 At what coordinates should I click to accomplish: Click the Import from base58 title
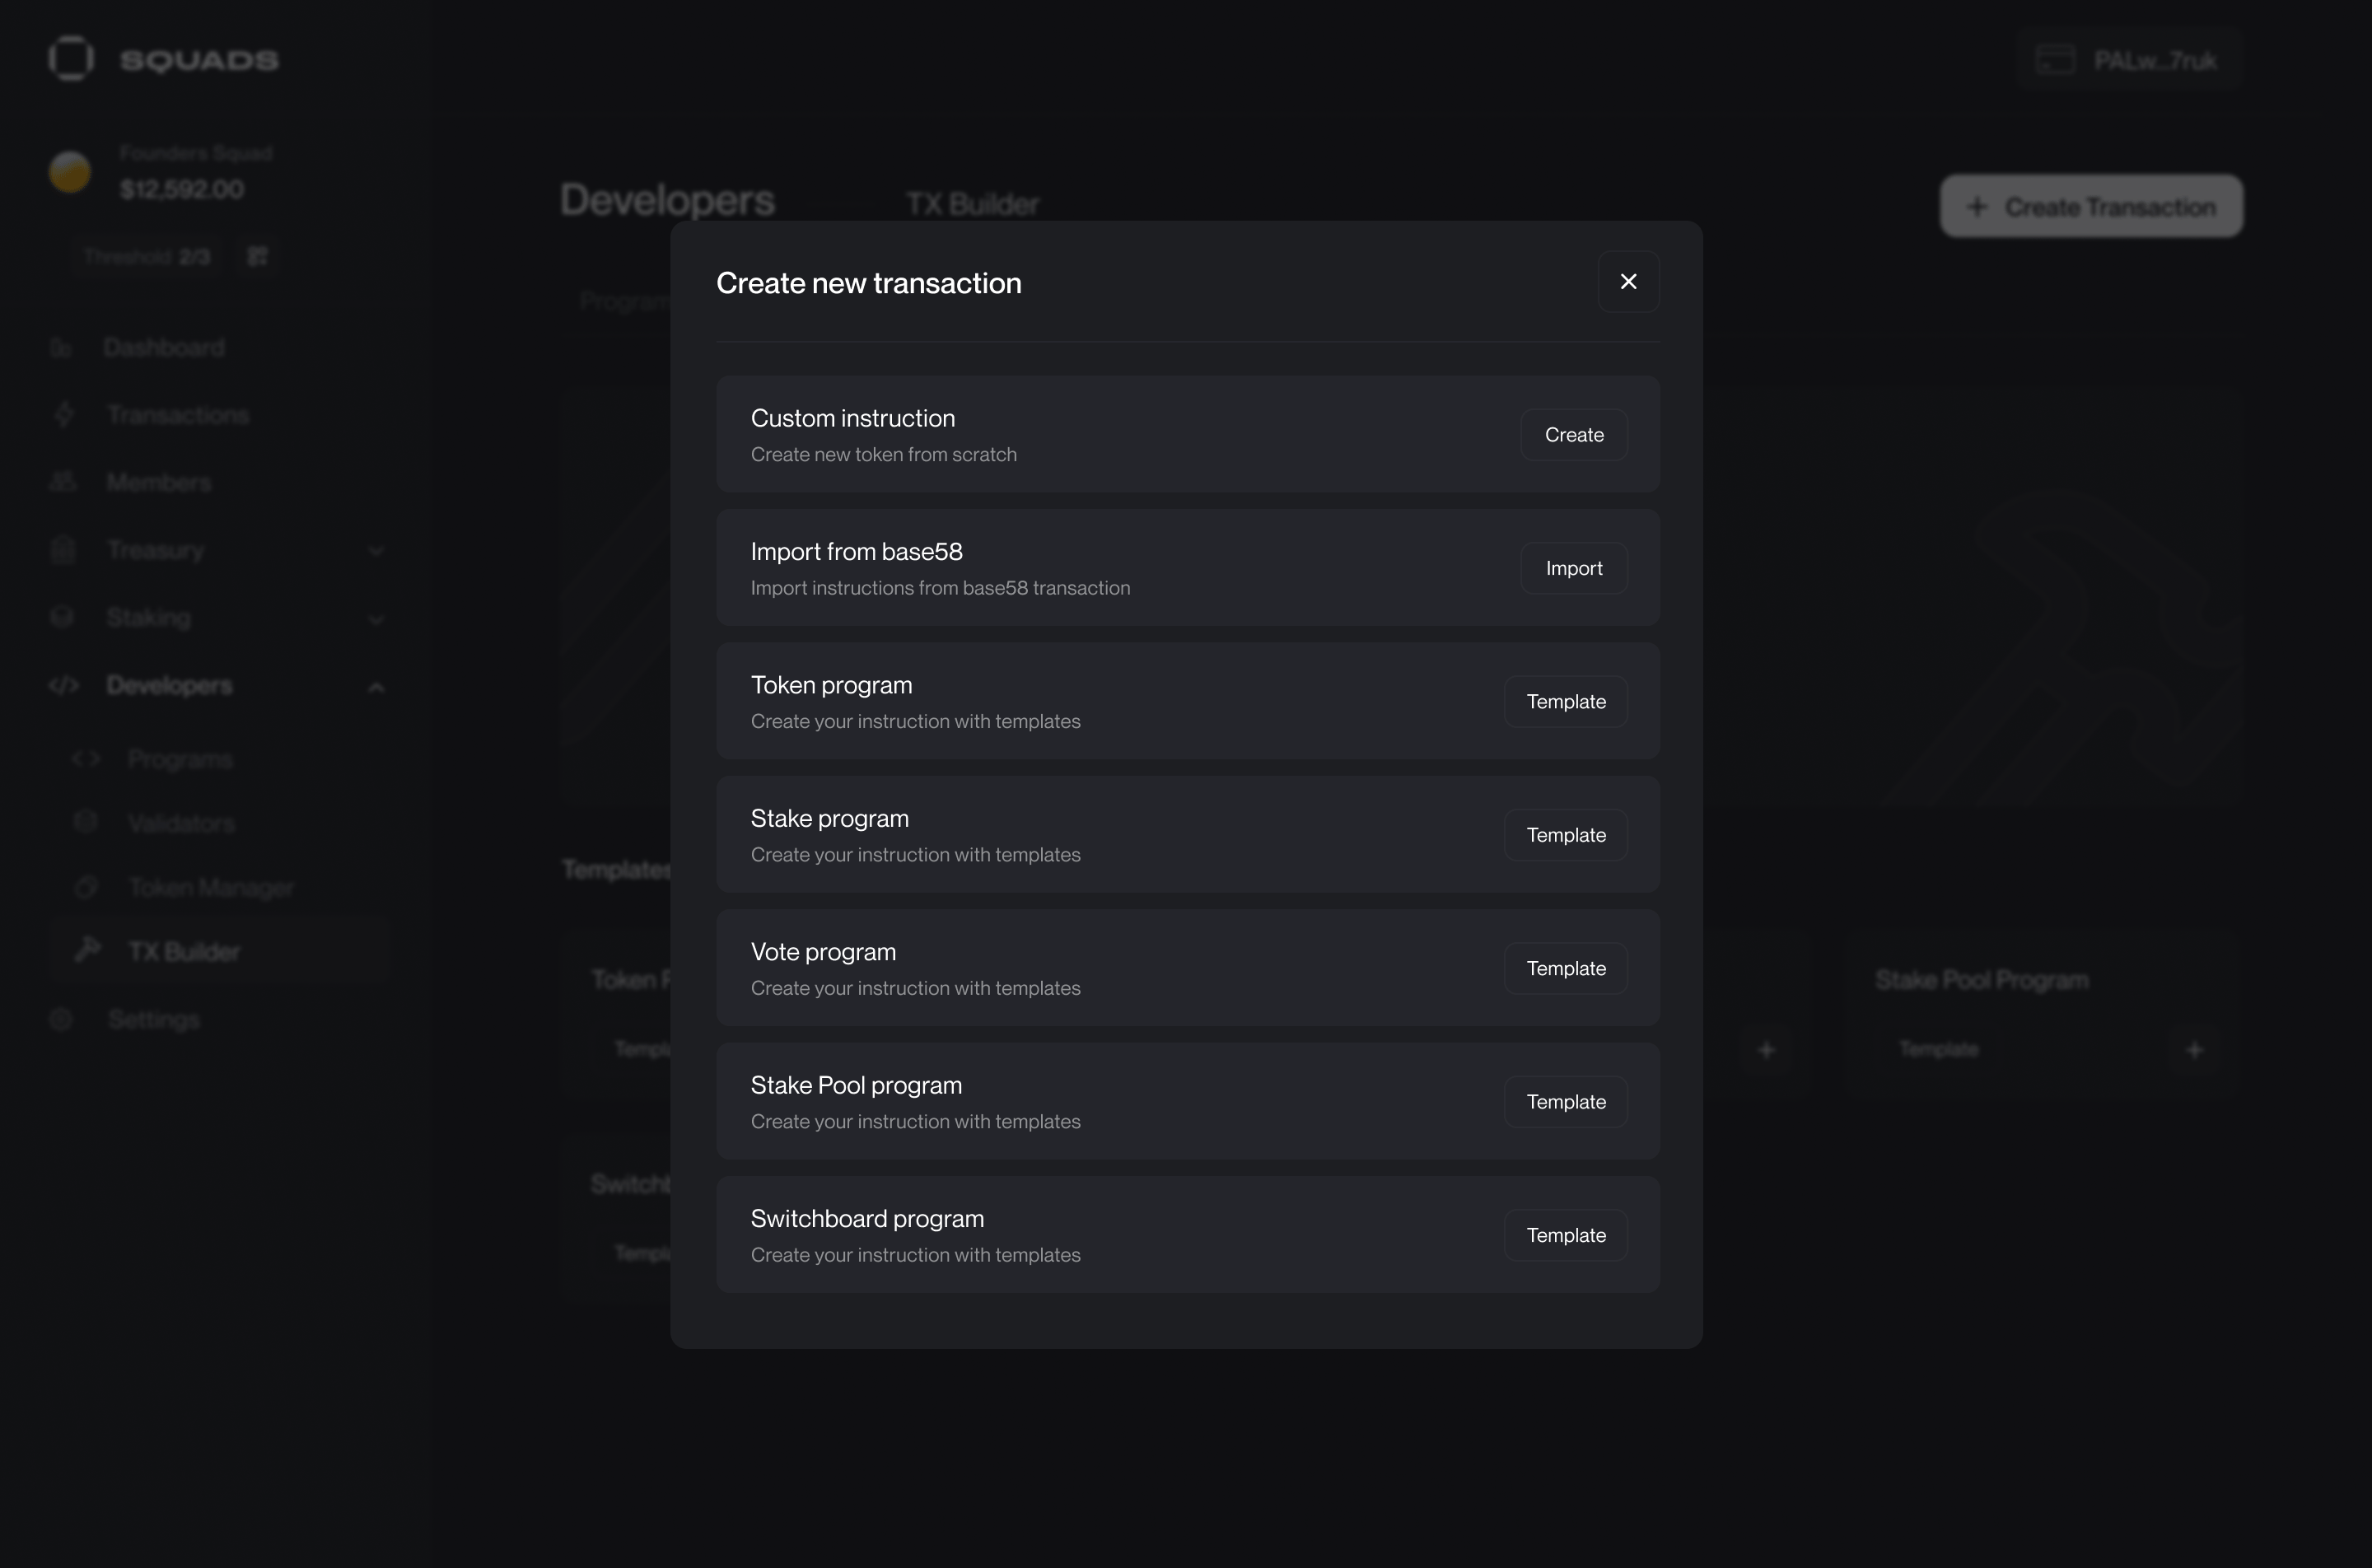pyautogui.click(x=857, y=552)
